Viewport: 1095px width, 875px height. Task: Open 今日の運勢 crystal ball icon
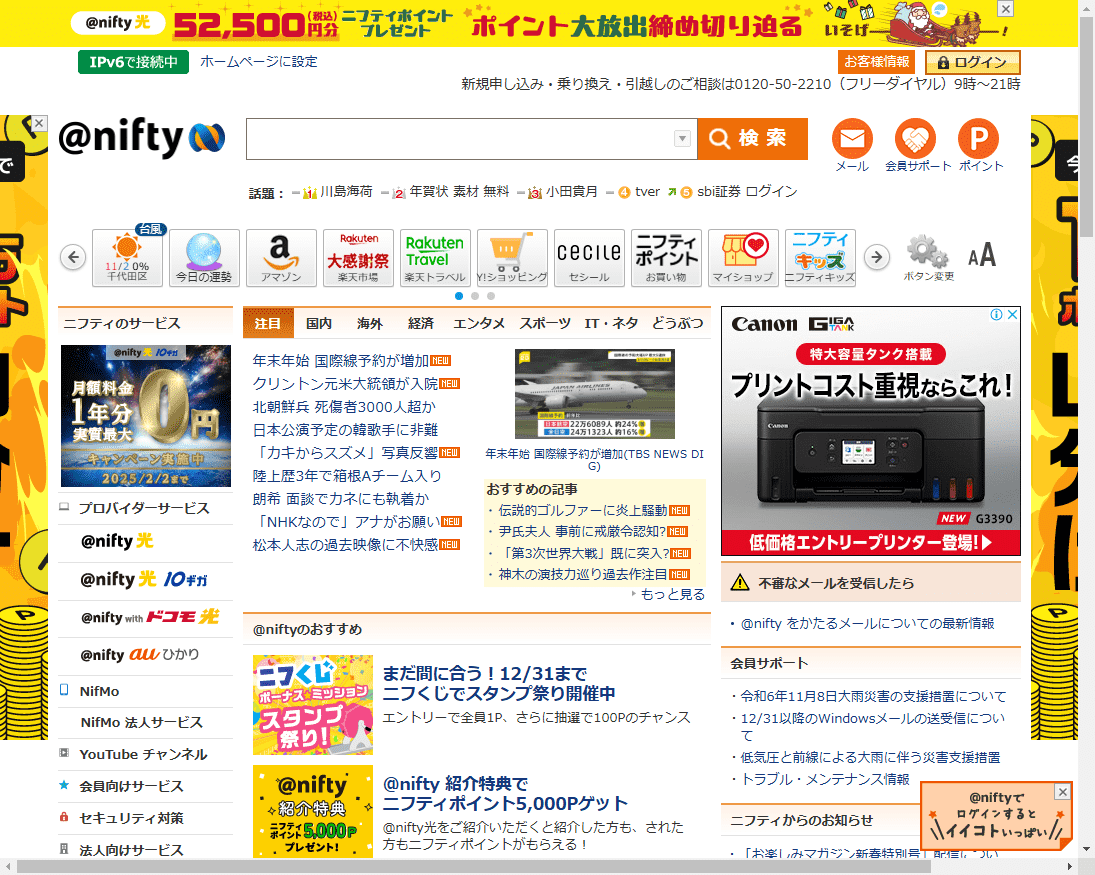pyautogui.click(x=204, y=258)
